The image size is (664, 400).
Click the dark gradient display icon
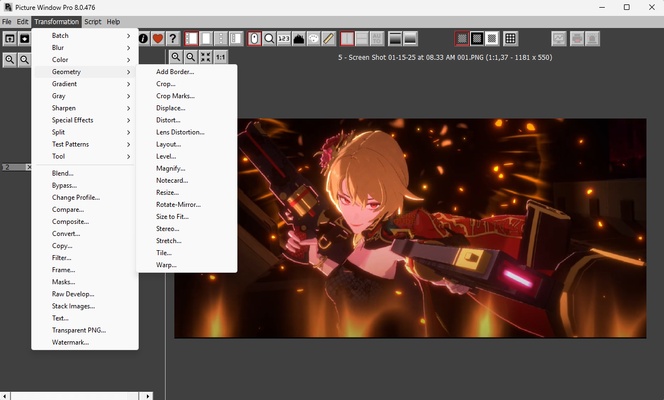395,39
